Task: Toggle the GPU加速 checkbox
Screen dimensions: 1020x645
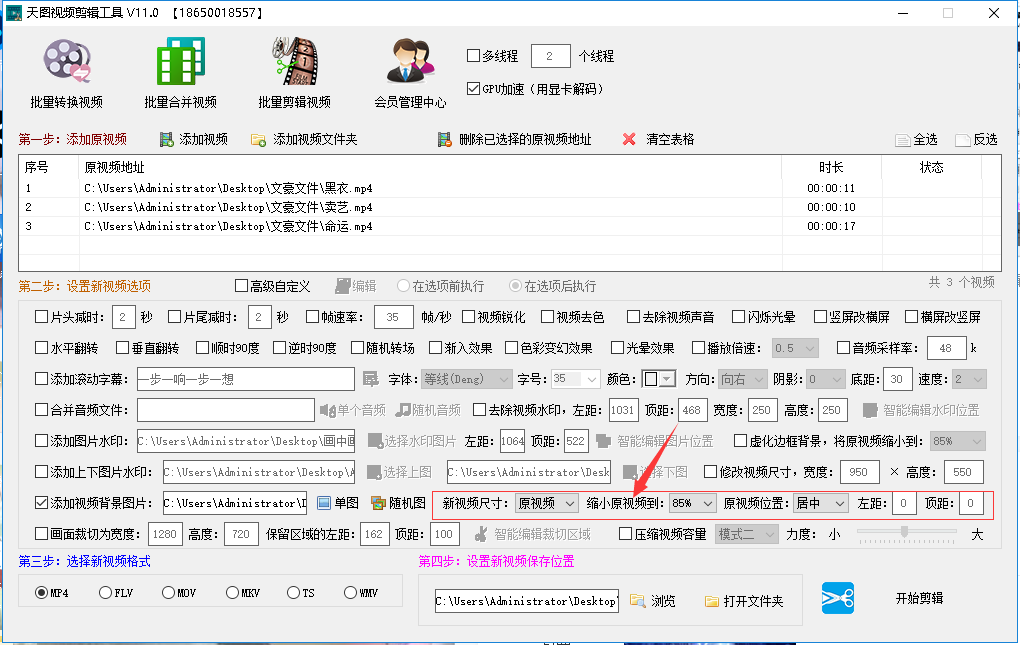Action: pos(474,88)
